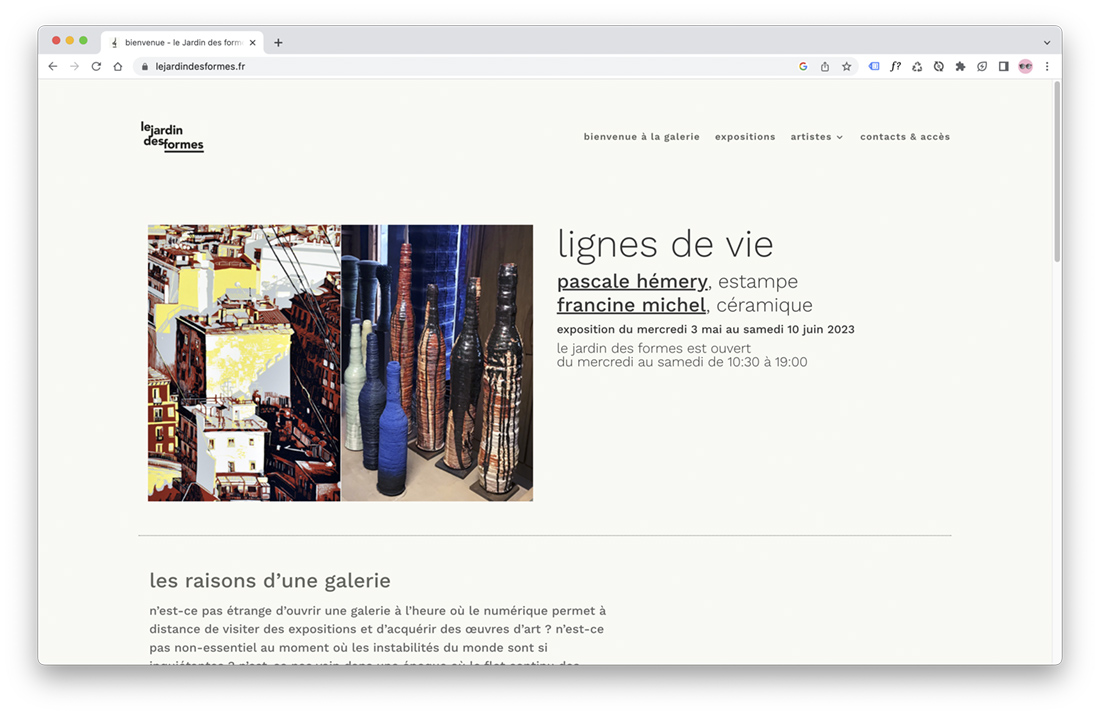Viewport: 1100px width, 715px height.
Task: Open the Chrome profile avatar
Action: [x=1025, y=67]
